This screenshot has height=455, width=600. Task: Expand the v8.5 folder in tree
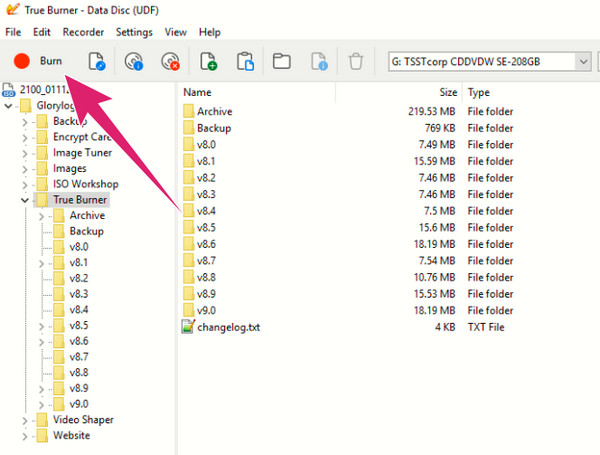click(41, 326)
